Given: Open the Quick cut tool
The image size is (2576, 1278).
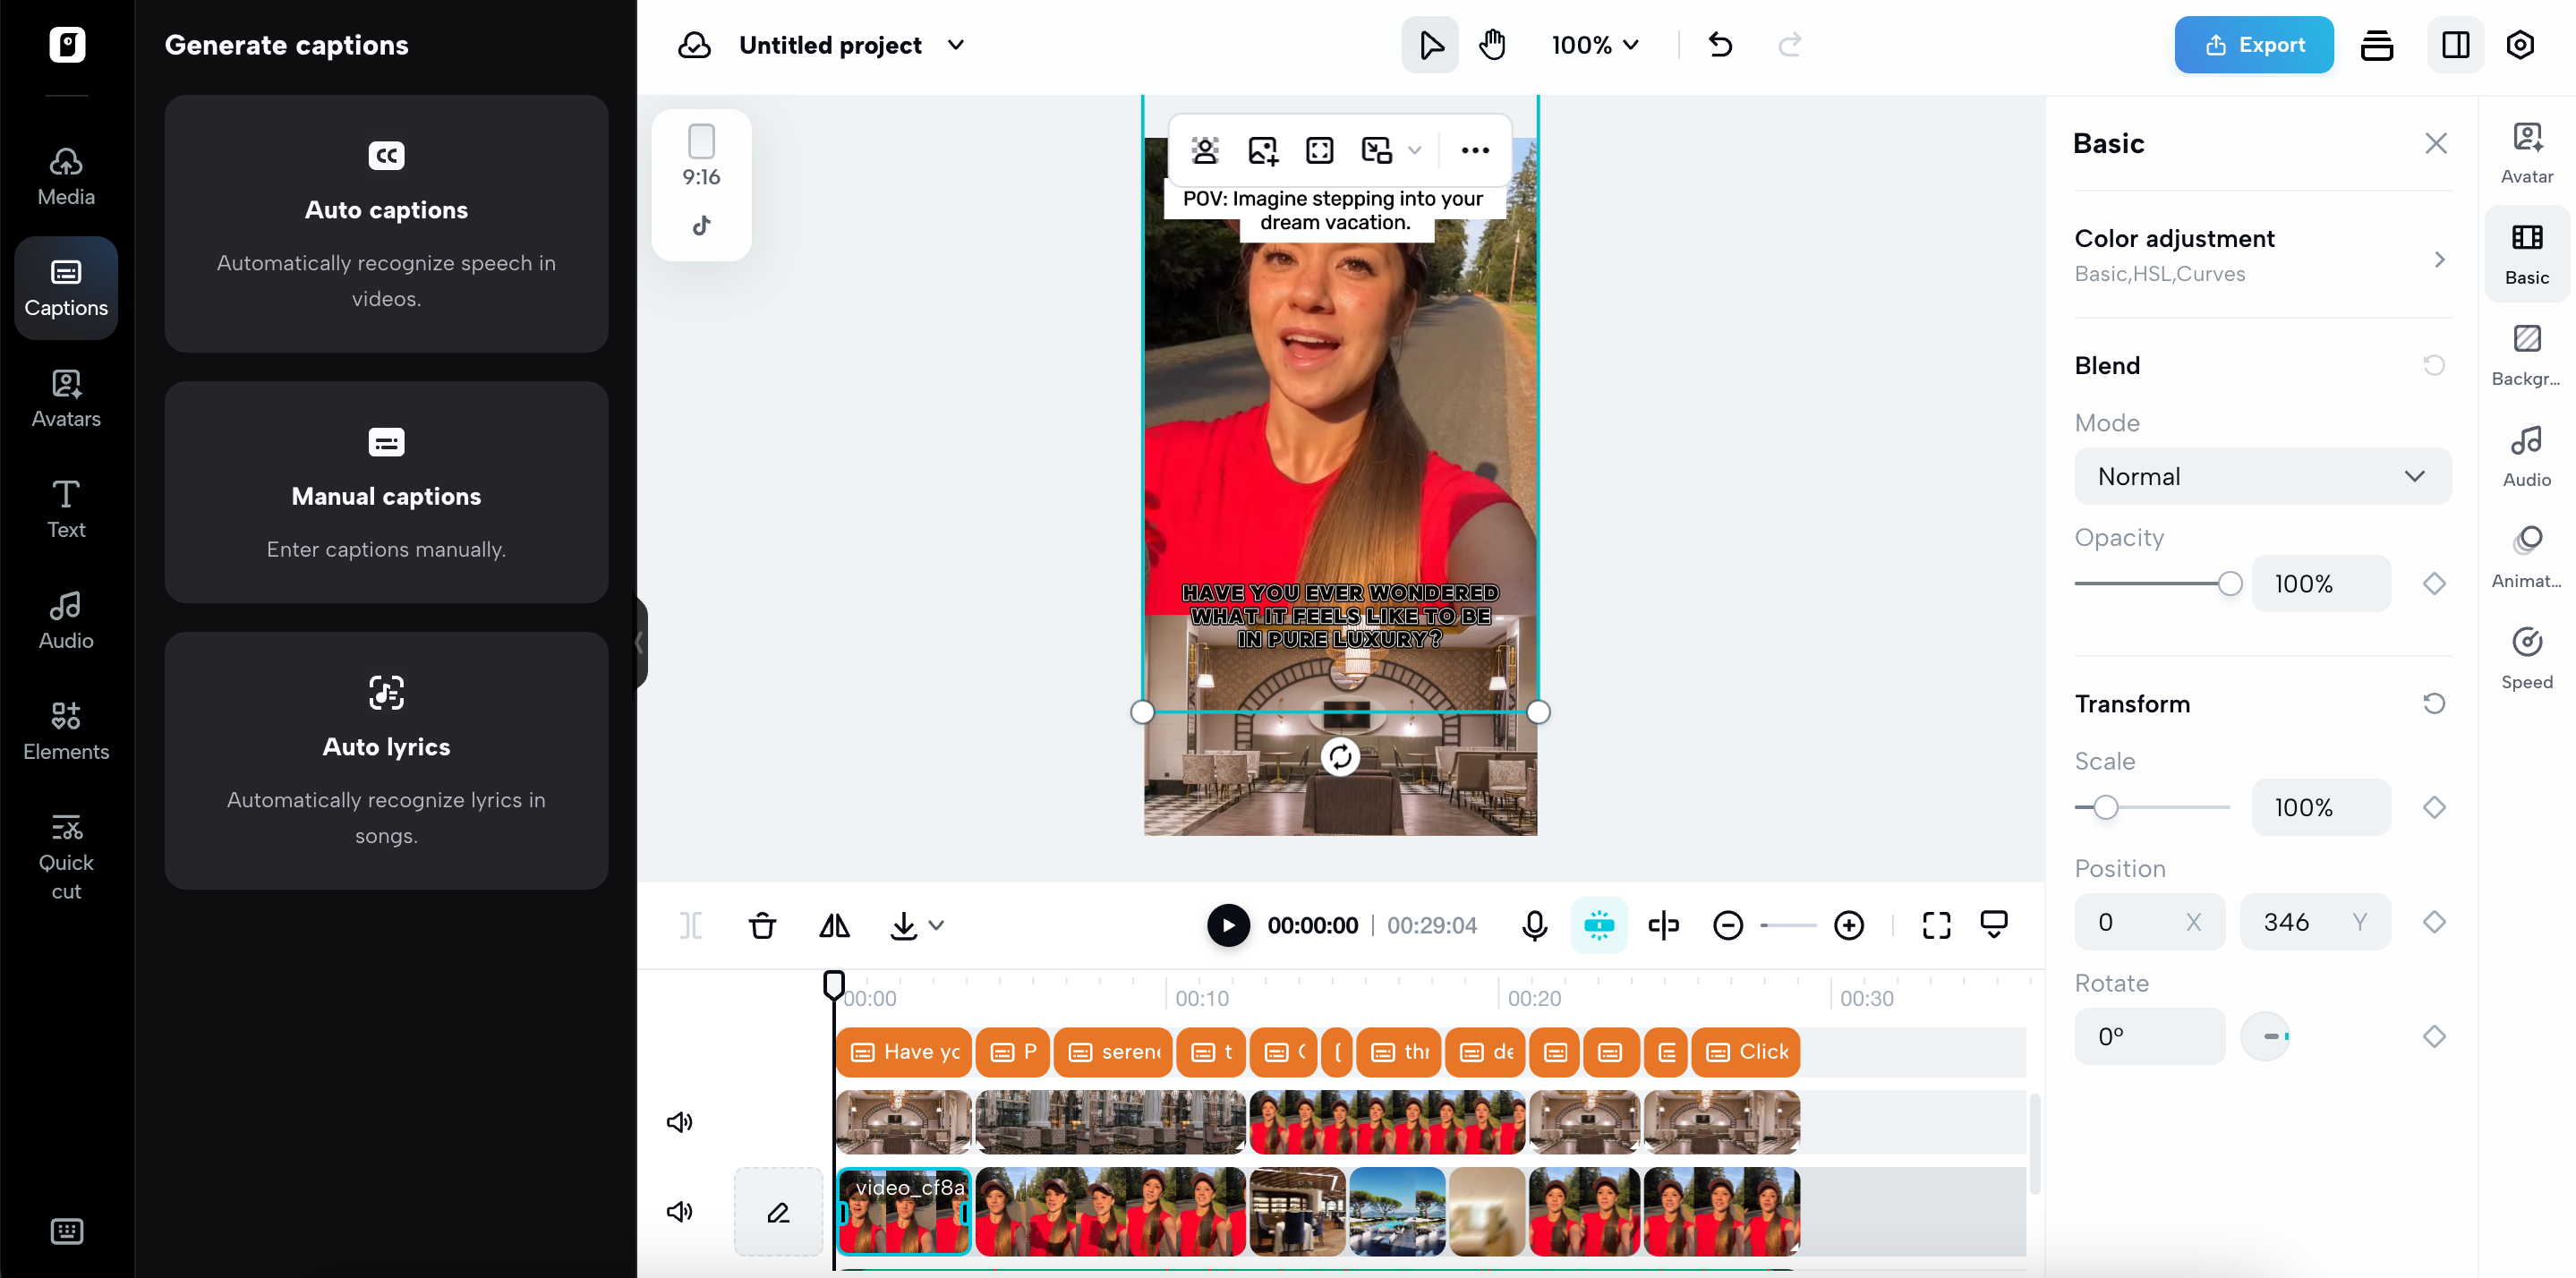Looking at the screenshot, I should tap(66, 855).
